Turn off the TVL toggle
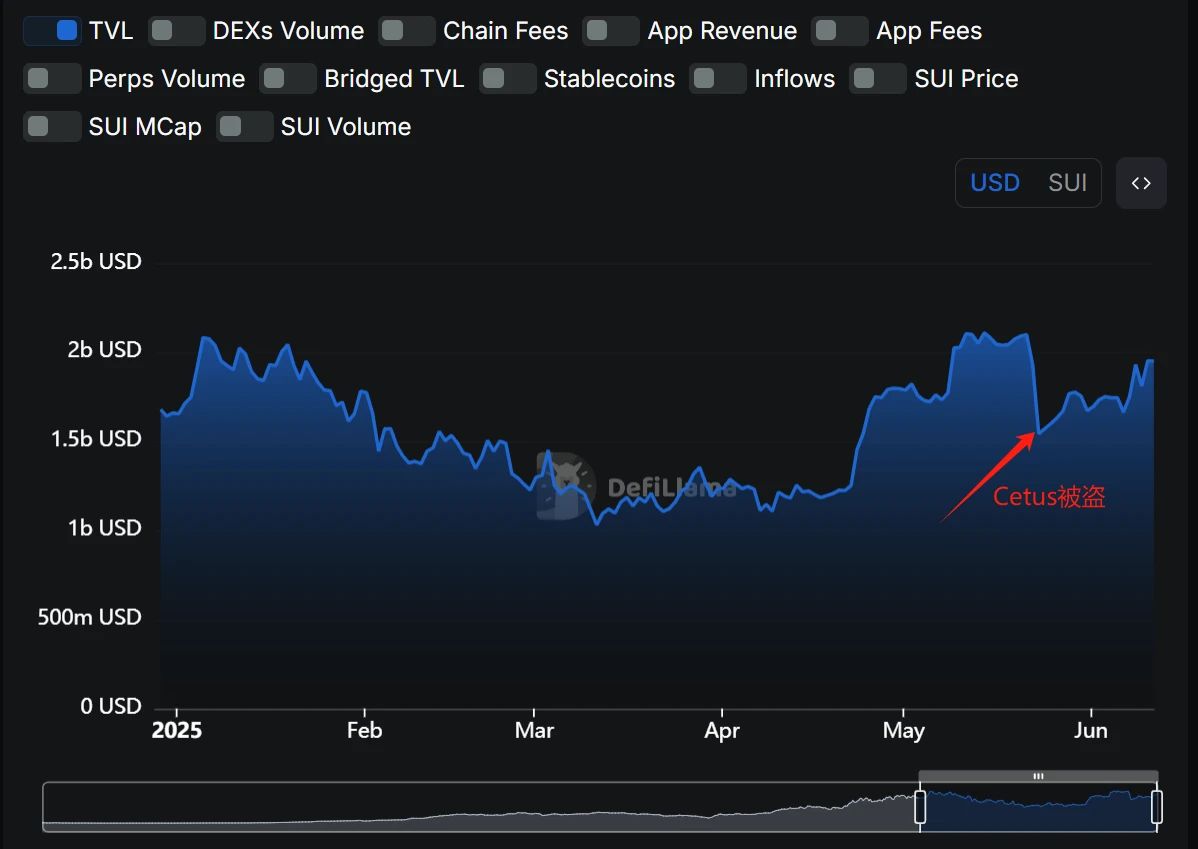The height and width of the screenshot is (849, 1198). [x=52, y=31]
